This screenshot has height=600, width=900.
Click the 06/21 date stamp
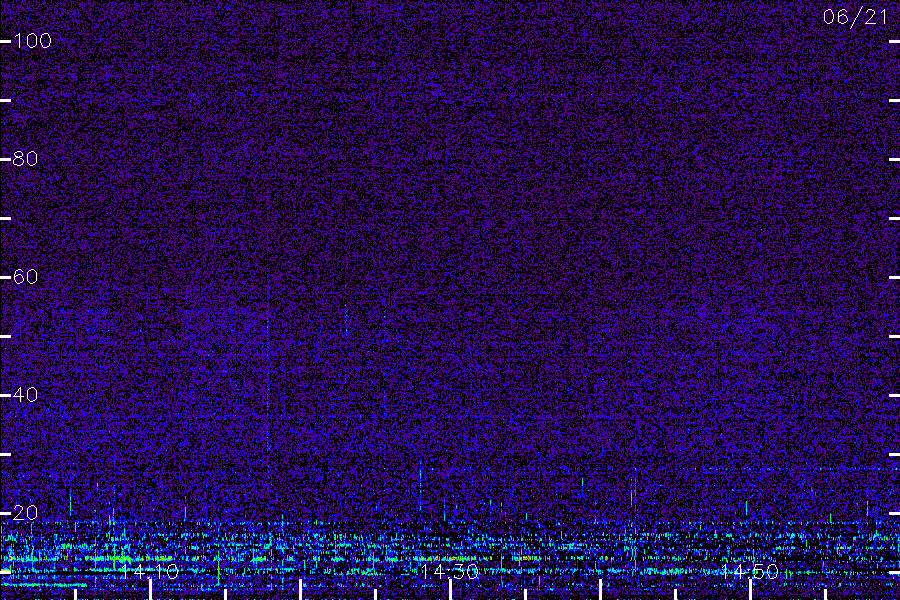tap(855, 17)
